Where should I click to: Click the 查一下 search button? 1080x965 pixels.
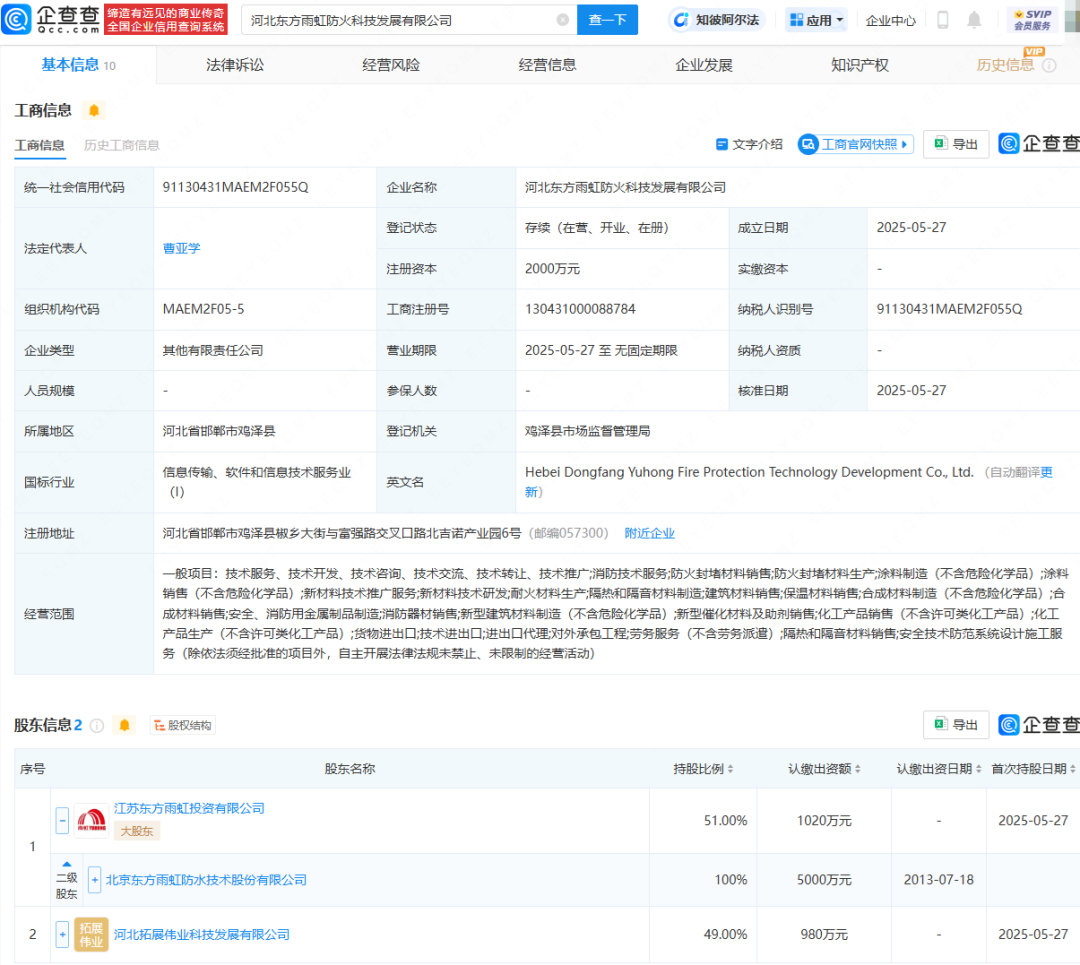[x=608, y=20]
